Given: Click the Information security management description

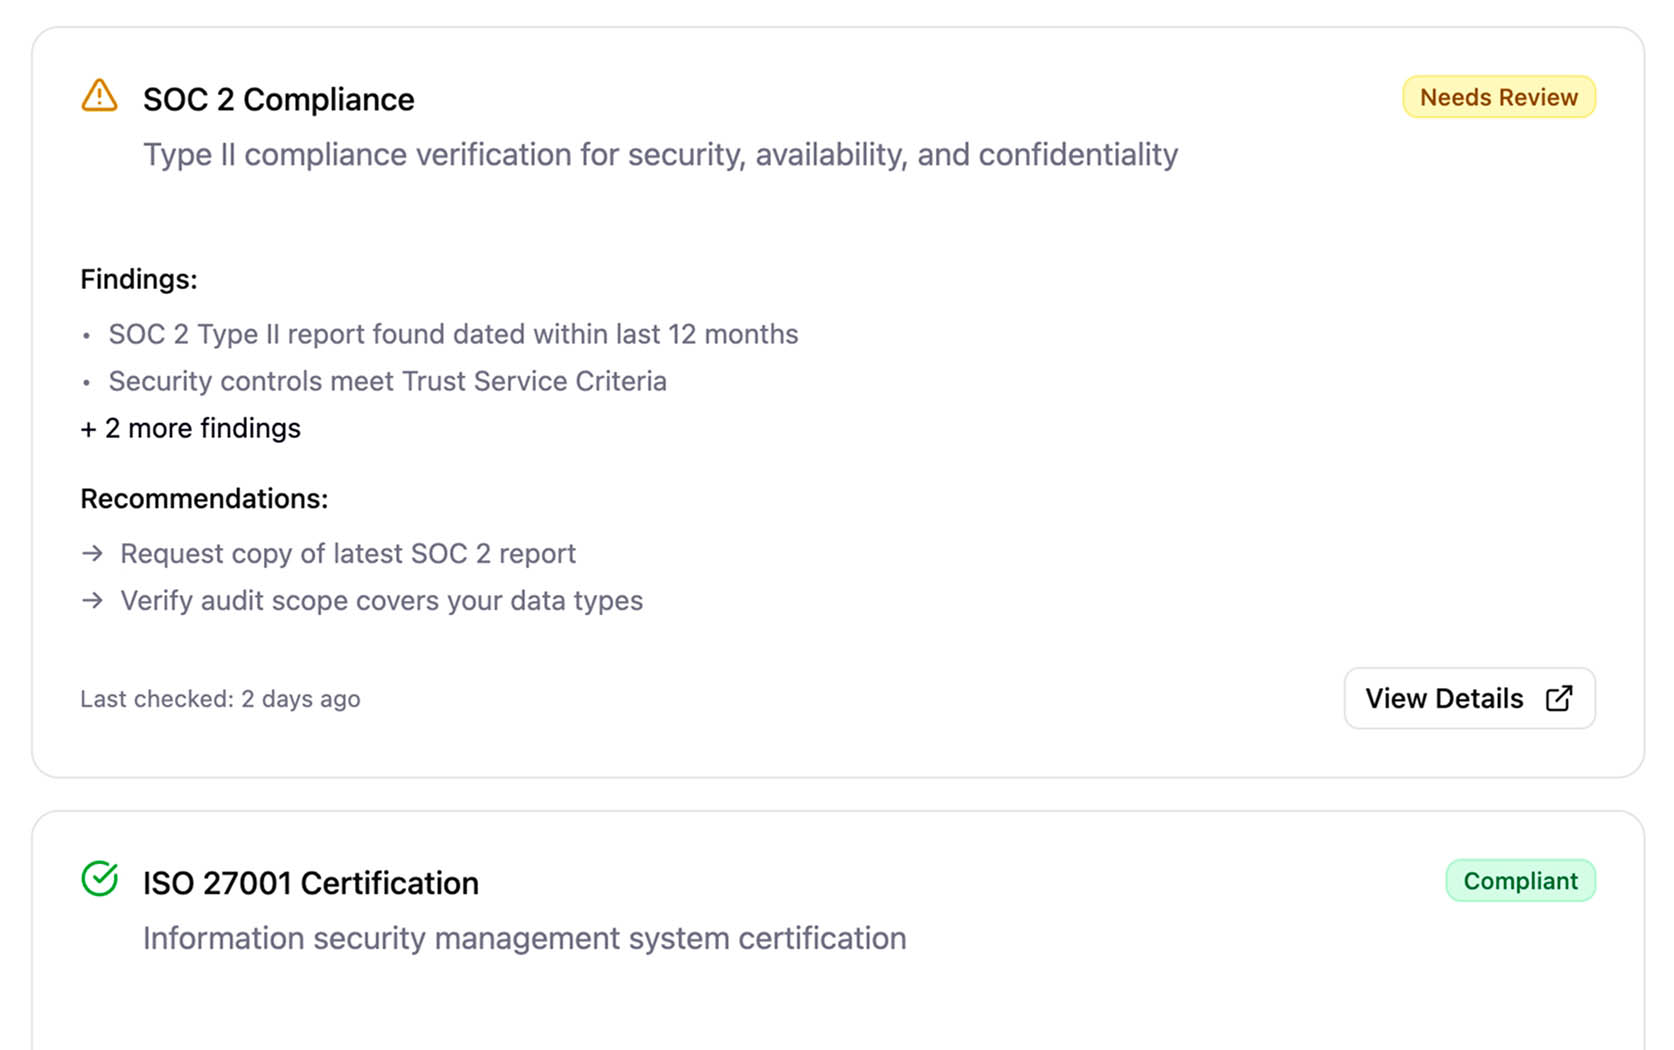Looking at the screenshot, I should click(524, 938).
